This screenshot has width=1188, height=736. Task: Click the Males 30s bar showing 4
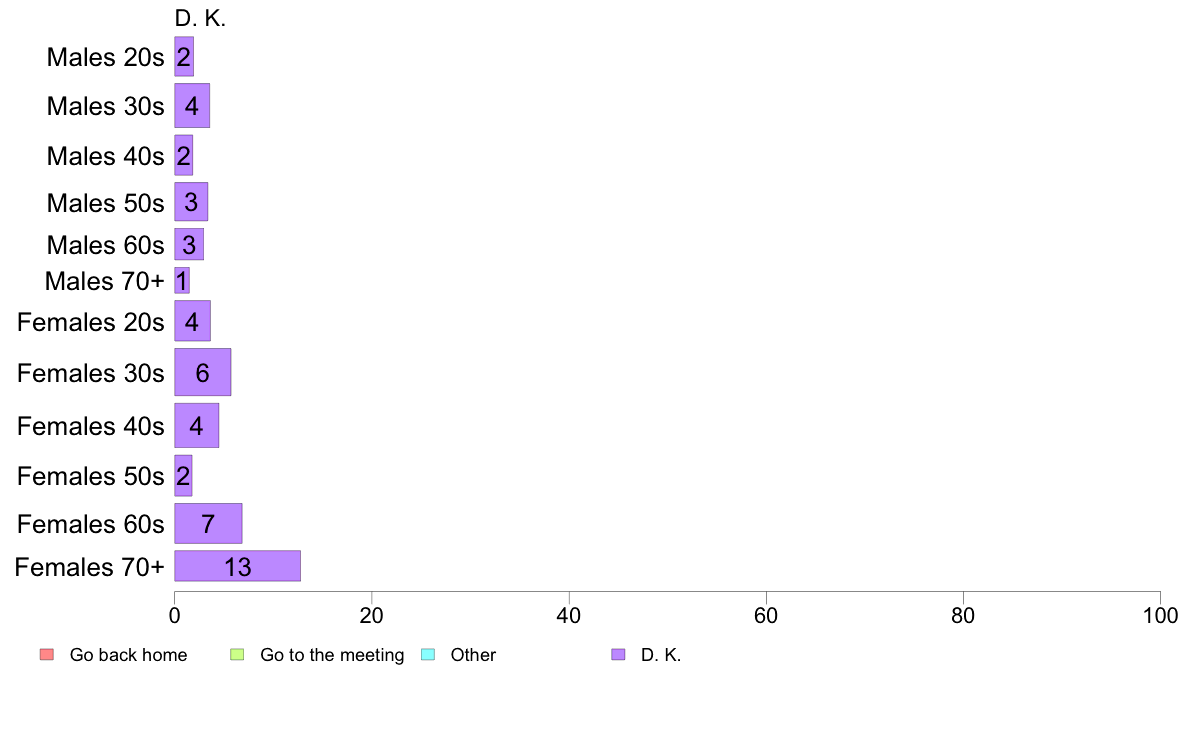pos(192,105)
